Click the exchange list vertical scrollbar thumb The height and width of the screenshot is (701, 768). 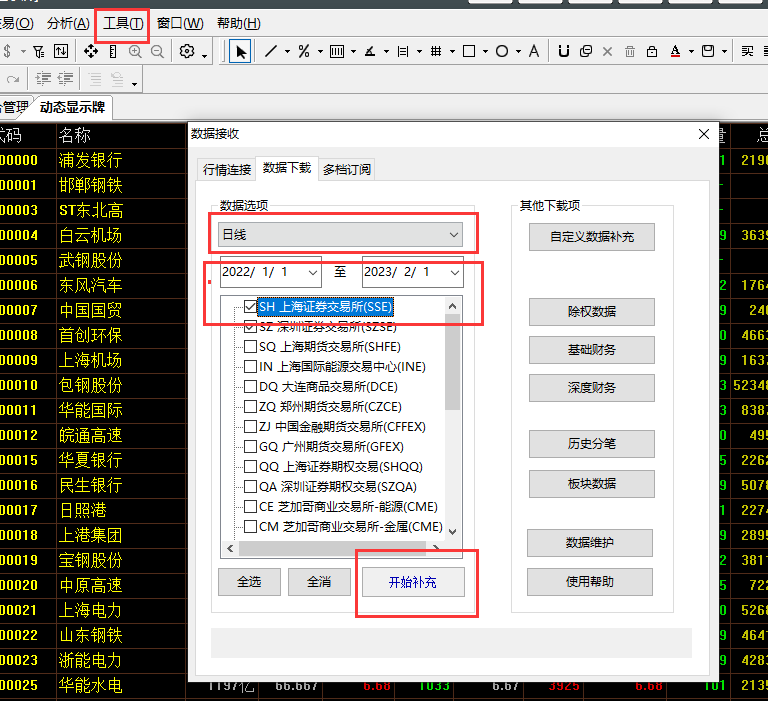453,363
